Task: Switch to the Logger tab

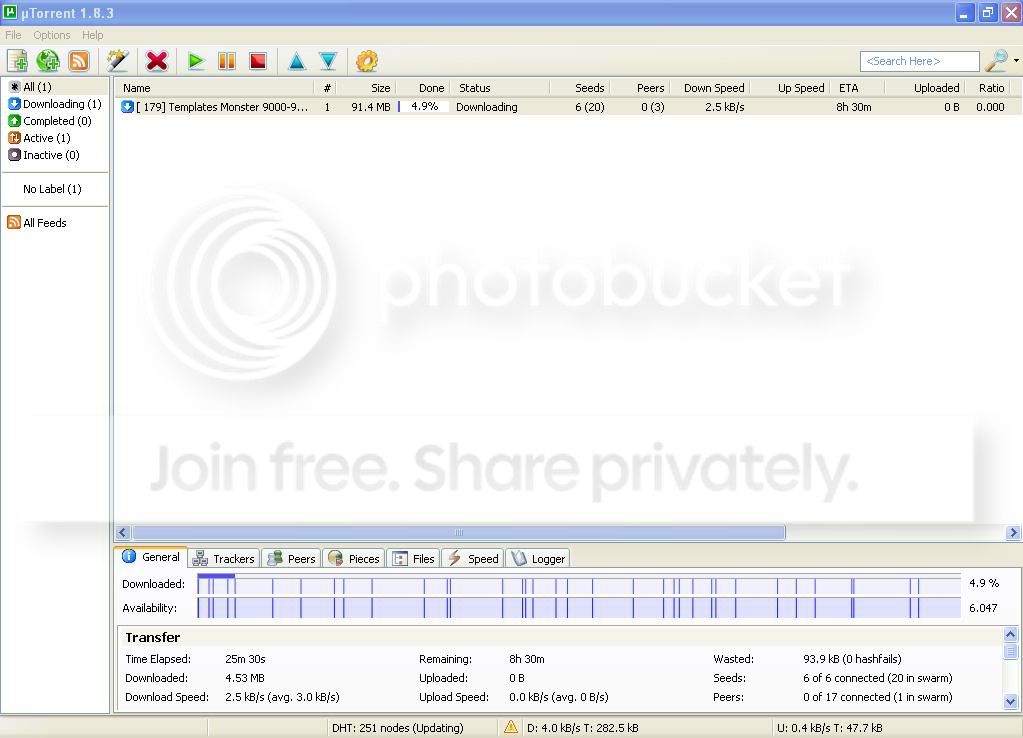Action: click(538, 559)
